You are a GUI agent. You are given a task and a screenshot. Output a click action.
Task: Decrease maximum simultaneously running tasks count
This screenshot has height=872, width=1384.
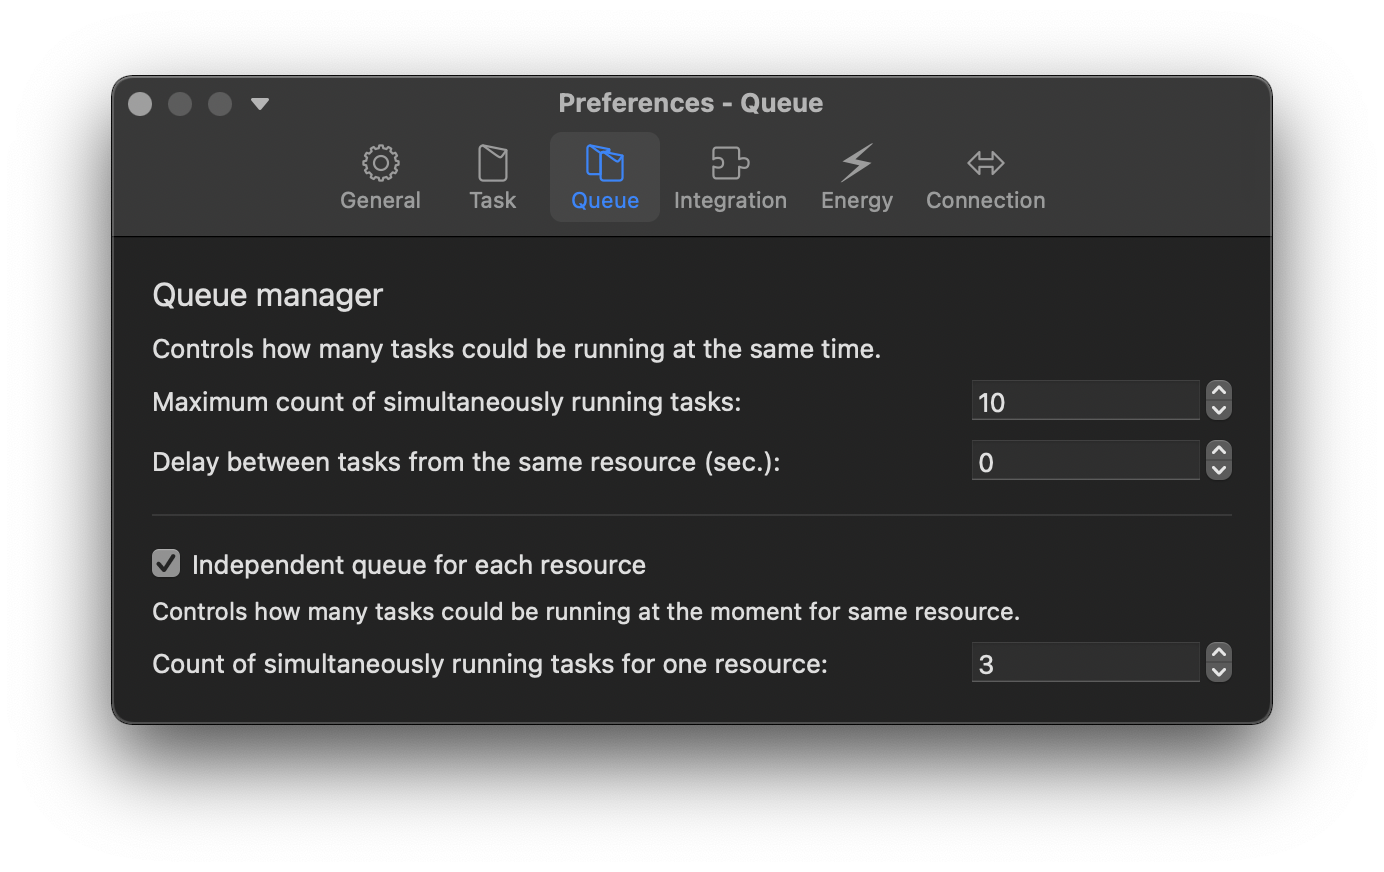(1218, 410)
